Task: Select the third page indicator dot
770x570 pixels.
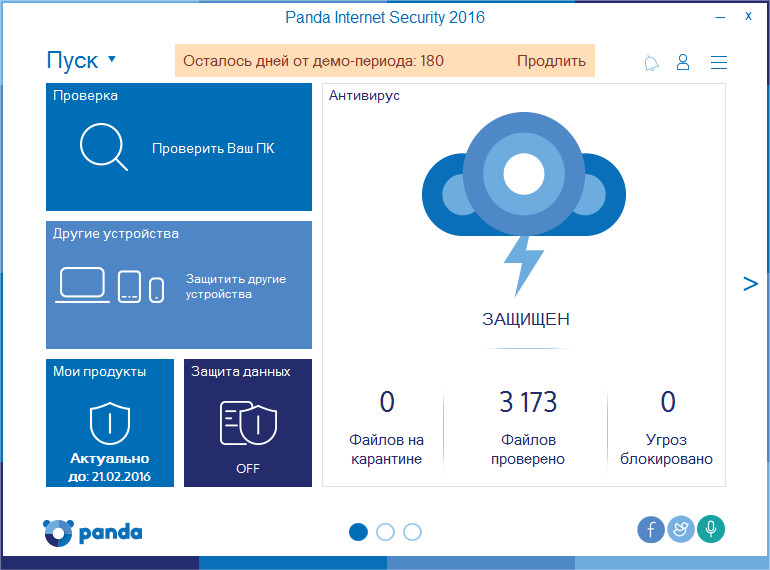Action: [x=412, y=532]
